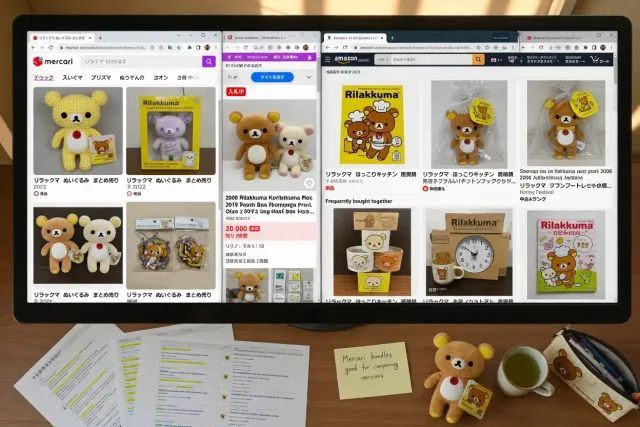Image resolution: width=640 pixels, height=427 pixels.
Task: Open the Rilakkuma clock and mug set on Amazon
Action: (x=469, y=253)
